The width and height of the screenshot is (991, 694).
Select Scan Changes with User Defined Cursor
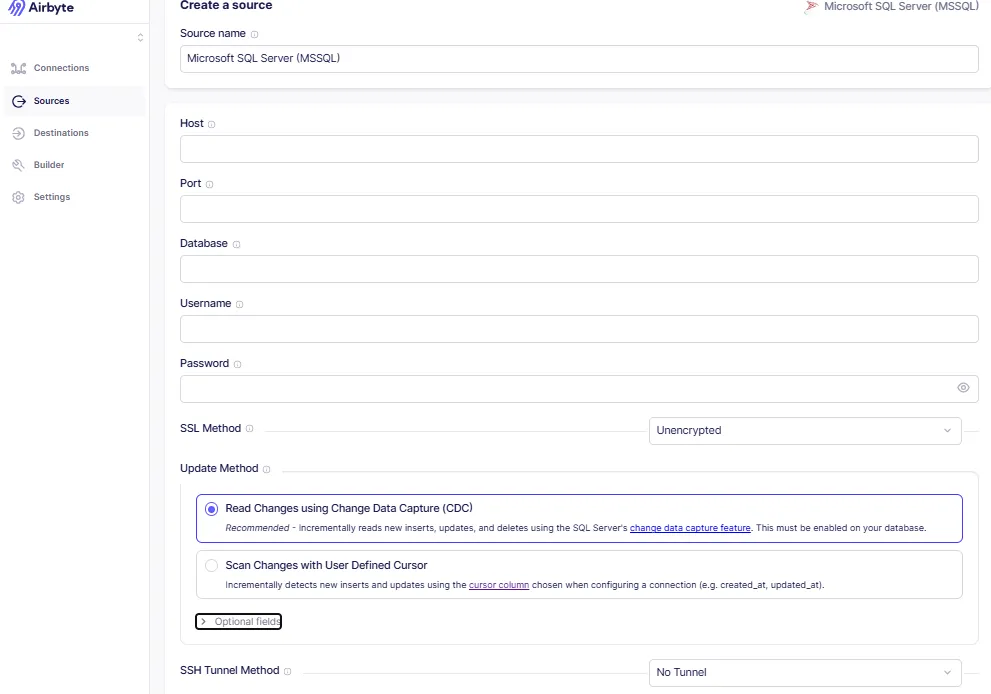click(212, 566)
